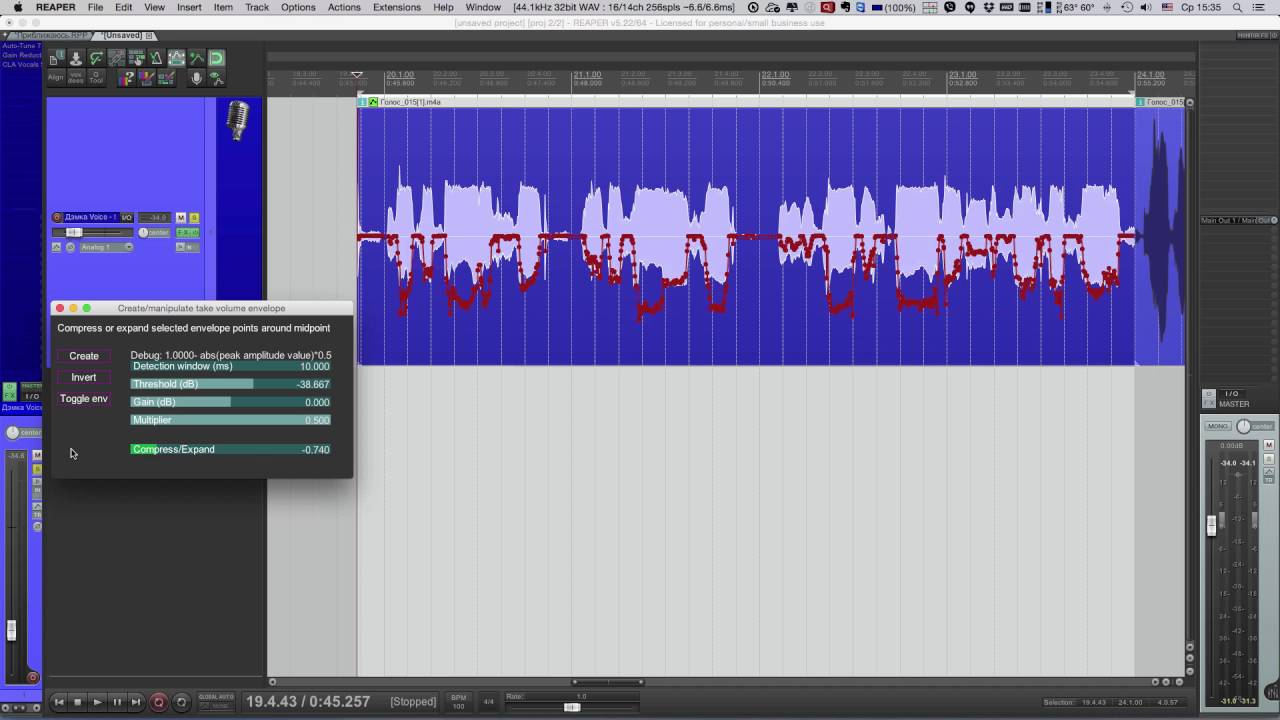The height and width of the screenshot is (720, 1280).
Task: Click the Align toolbar button
Action: click(x=56, y=78)
